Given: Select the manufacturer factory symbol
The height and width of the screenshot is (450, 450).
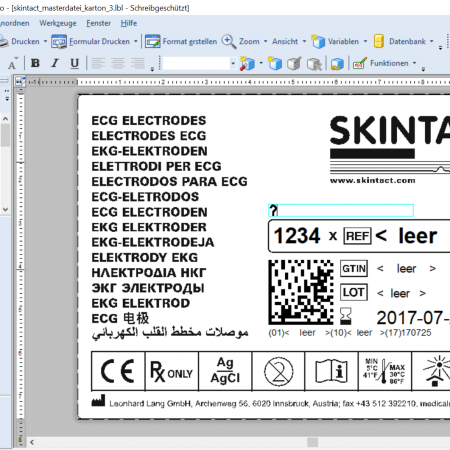Looking at the screenshot, I should click(98, 401).
